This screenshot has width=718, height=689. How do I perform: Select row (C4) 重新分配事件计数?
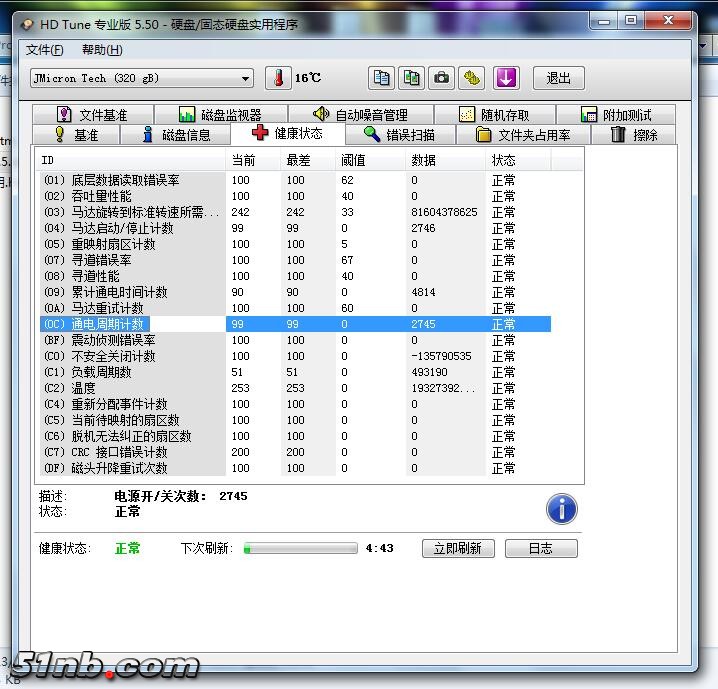pyautogui.click(x=295, y=404)
